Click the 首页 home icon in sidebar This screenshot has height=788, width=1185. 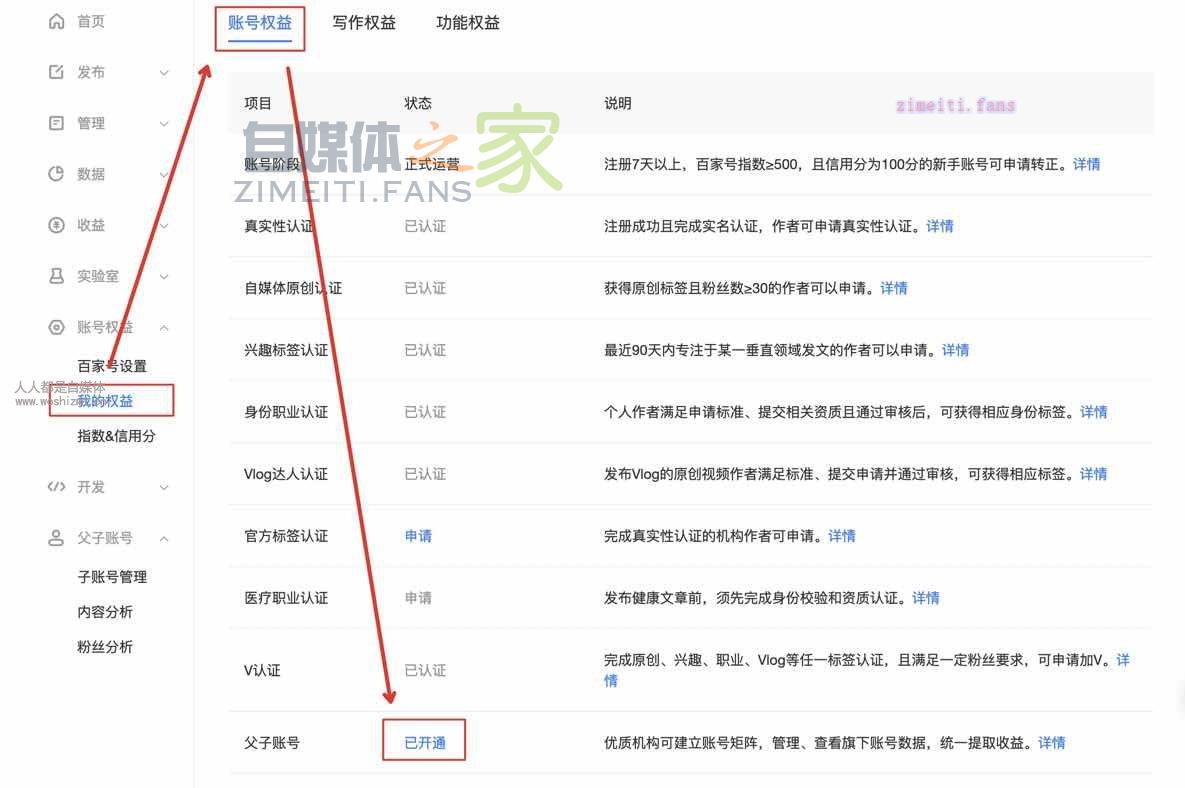tap(57, 21)
